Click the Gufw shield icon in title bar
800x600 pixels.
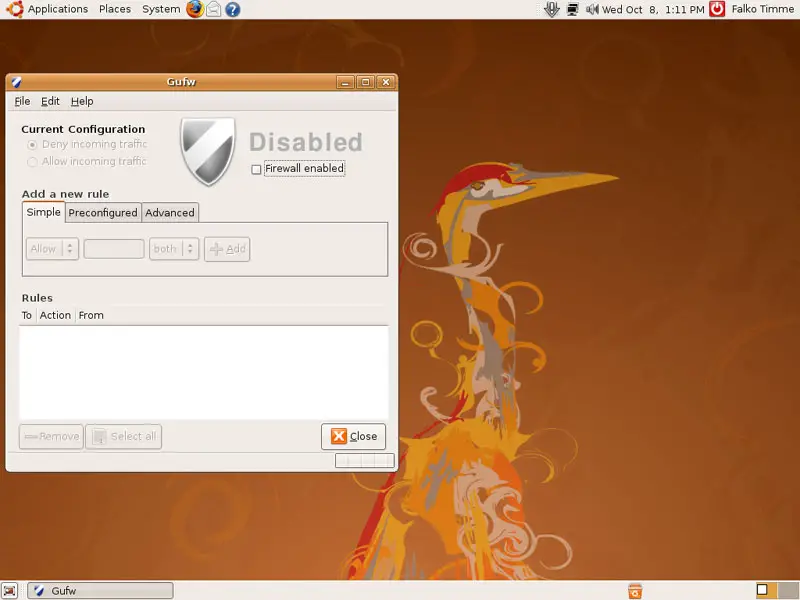click(x=16, y=82)
